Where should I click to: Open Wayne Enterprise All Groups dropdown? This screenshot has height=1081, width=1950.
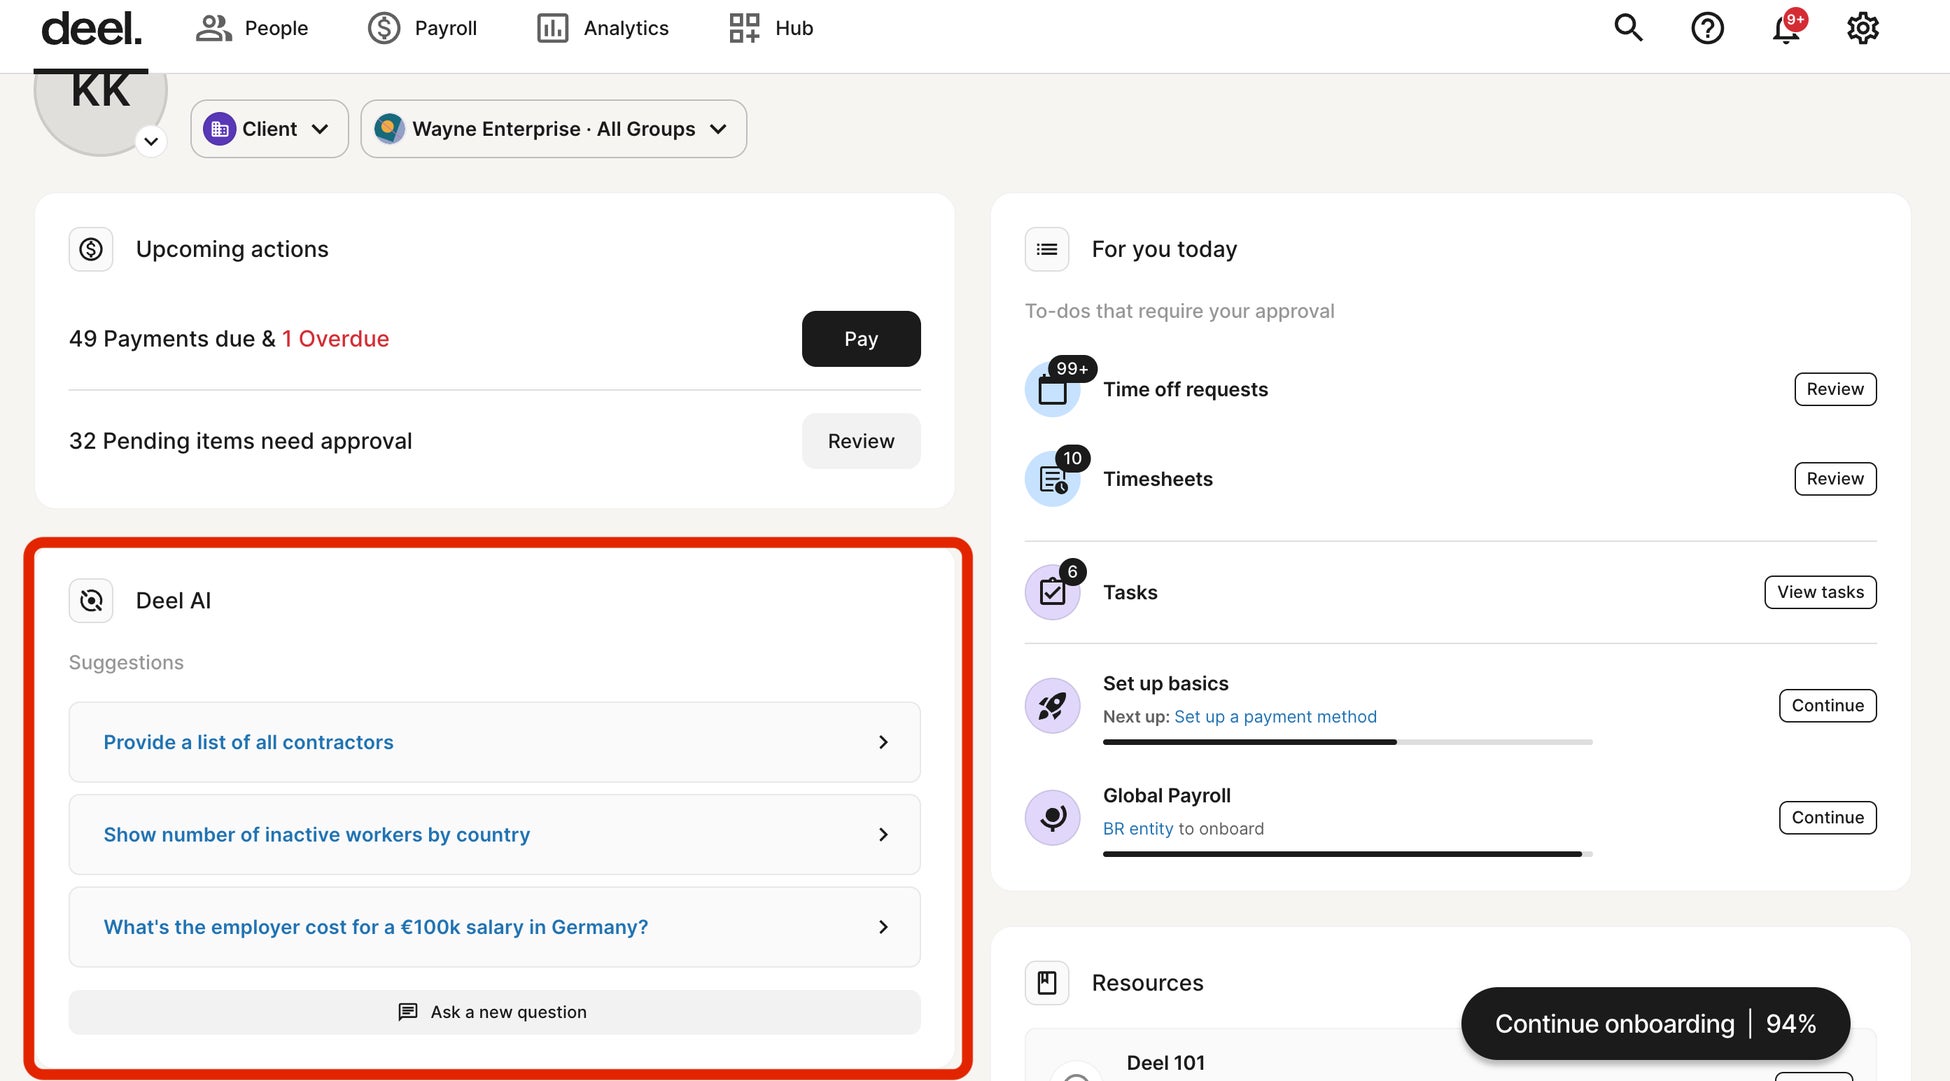pos(553,129)
